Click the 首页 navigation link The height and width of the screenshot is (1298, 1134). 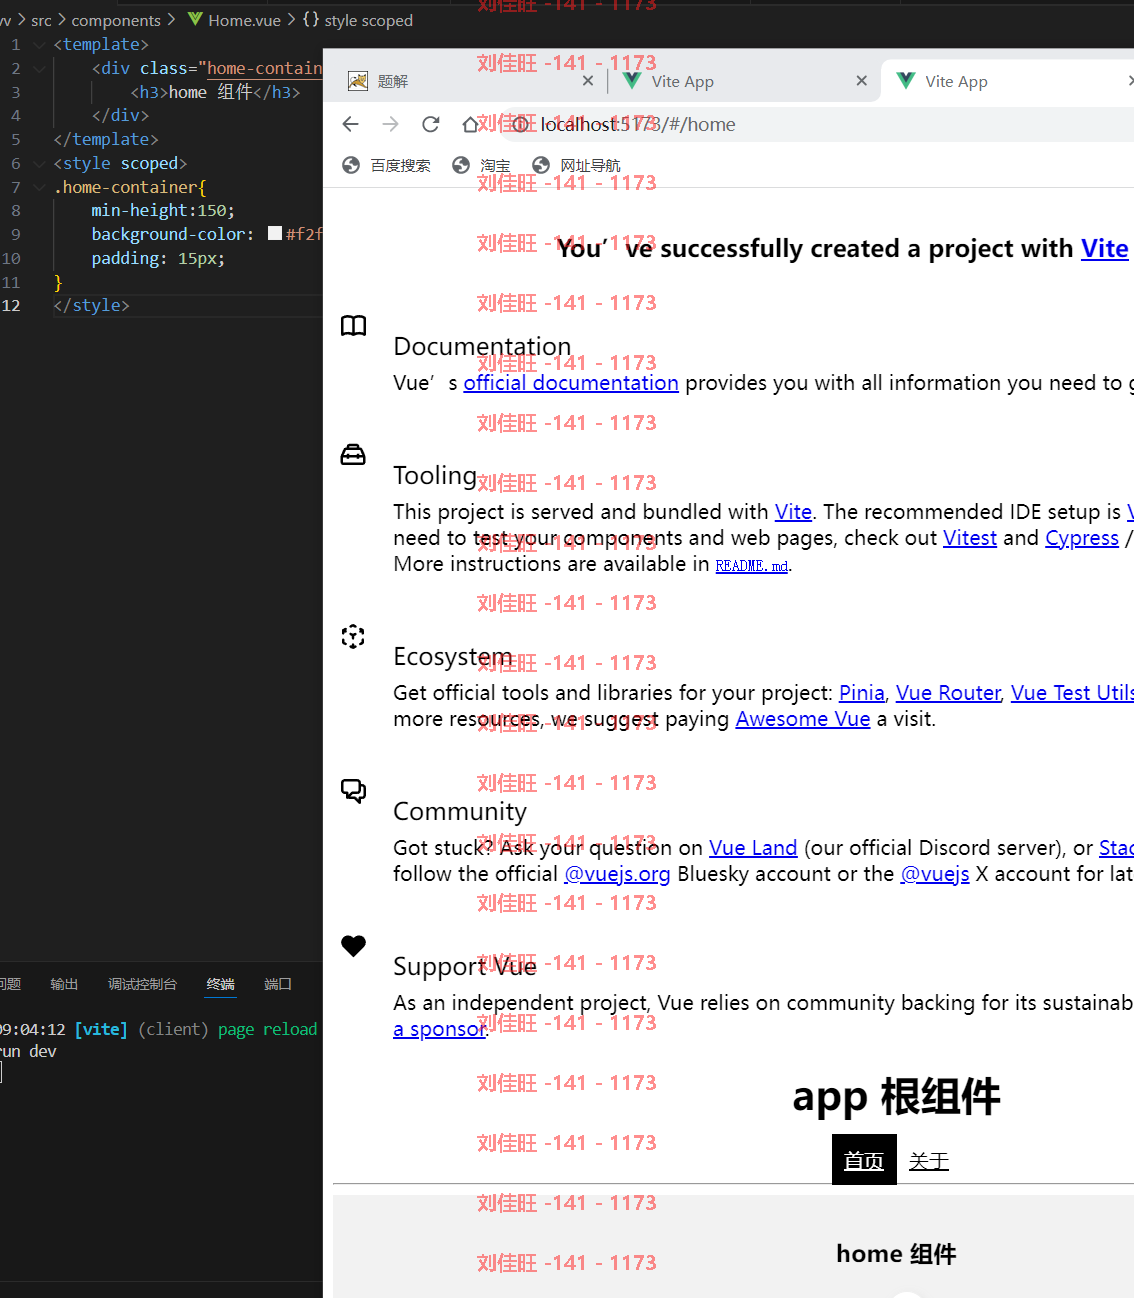(x=864, y=1161)
